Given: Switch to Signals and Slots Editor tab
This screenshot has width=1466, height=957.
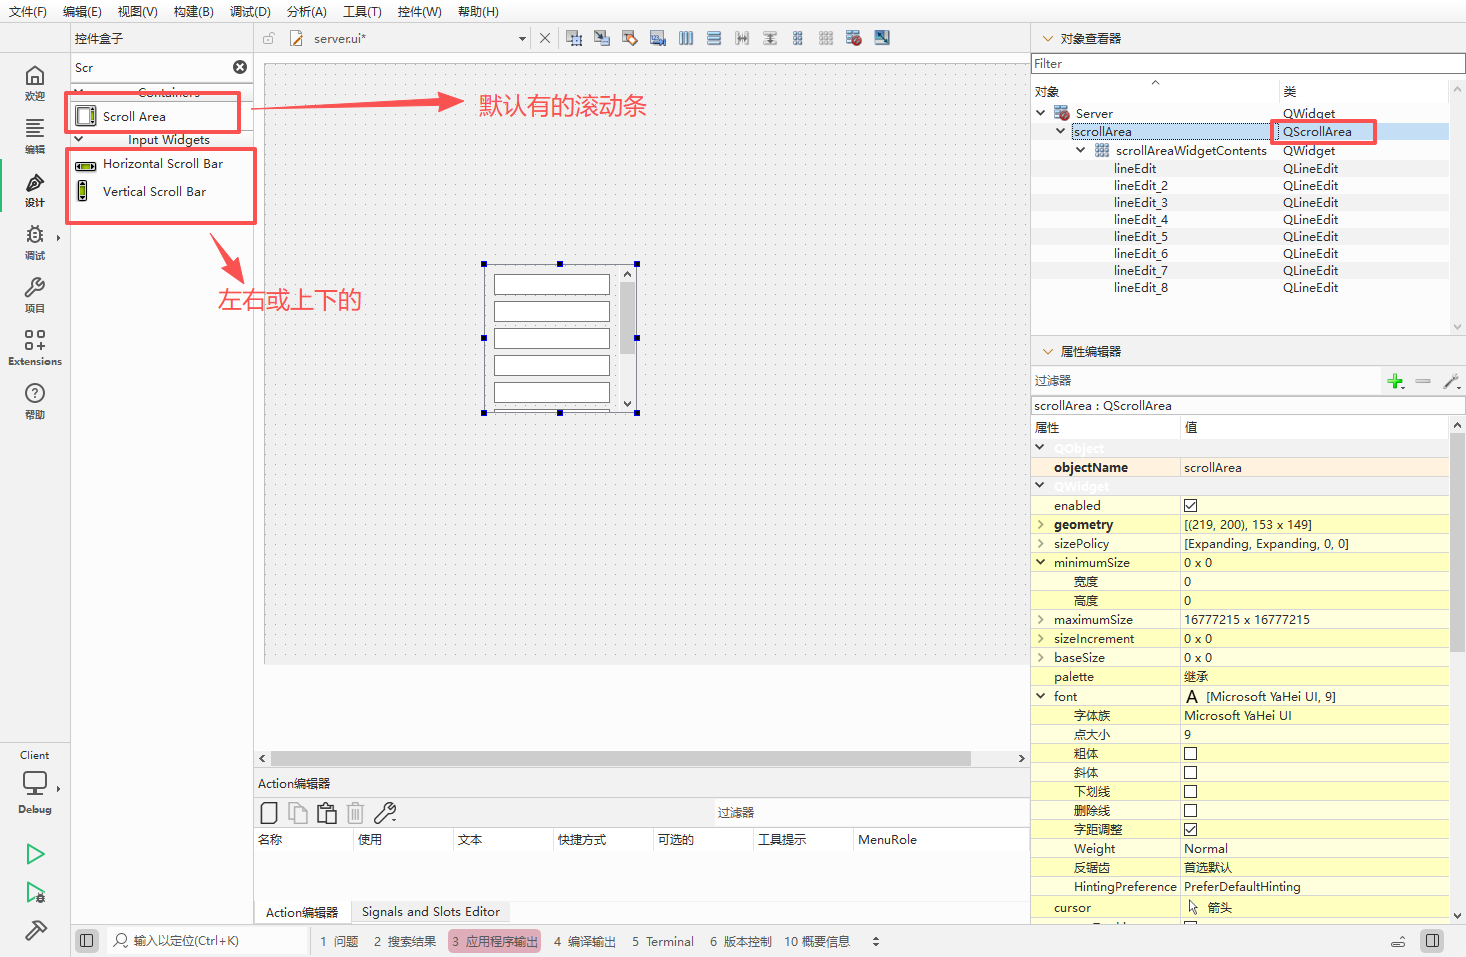Looking at the screenshot, I should pyautogui.click(x=431, y=912).
